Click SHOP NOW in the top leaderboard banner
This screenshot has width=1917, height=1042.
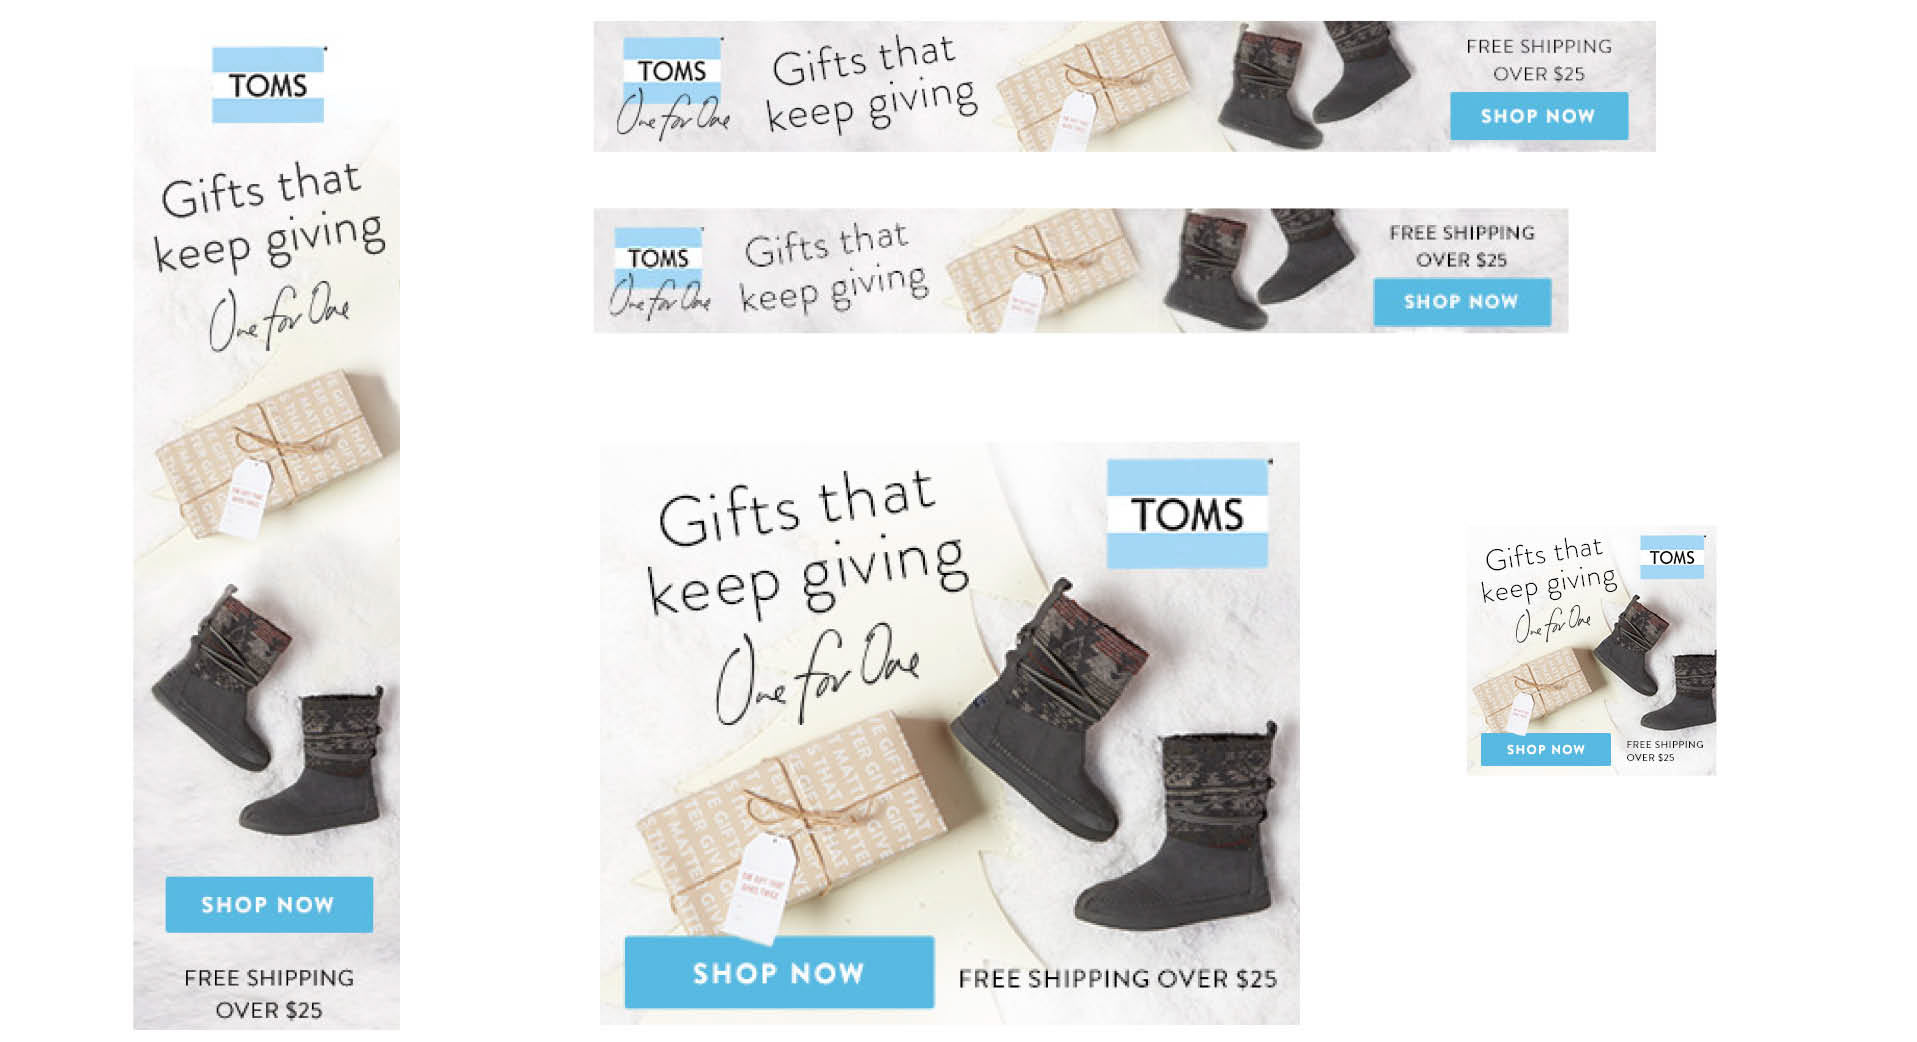point(1538,116)
